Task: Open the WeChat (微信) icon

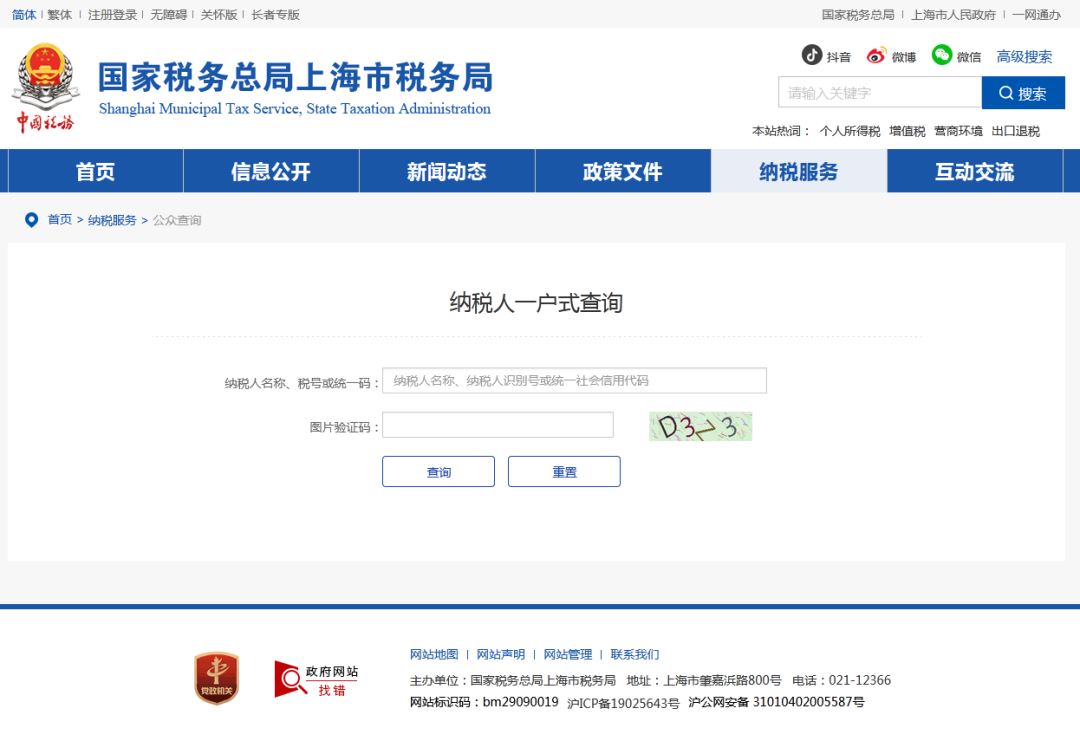Action: click(x=942, y=54)
